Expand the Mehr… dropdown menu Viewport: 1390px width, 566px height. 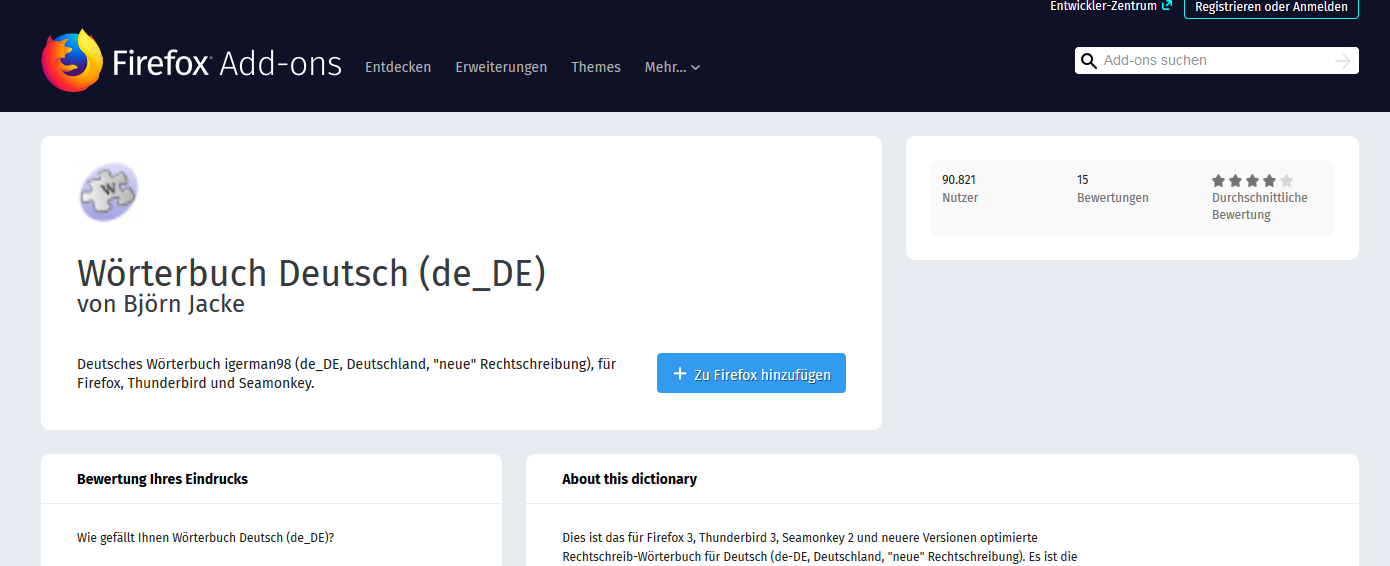[672, 67]
